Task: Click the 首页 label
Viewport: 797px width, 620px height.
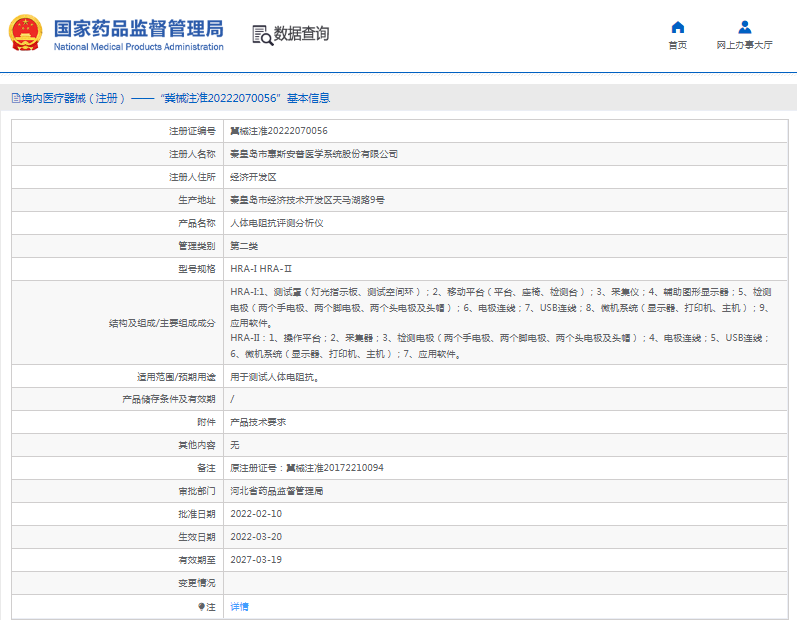Action: (x=678, y=45)
